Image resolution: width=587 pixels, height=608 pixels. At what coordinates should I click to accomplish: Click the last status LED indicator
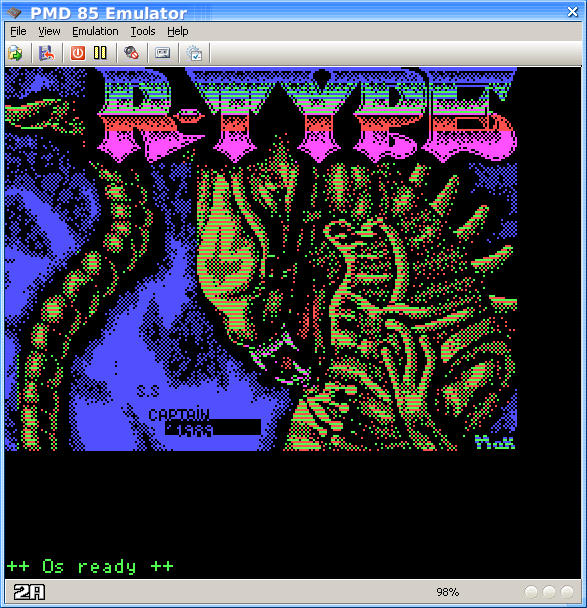567,592
